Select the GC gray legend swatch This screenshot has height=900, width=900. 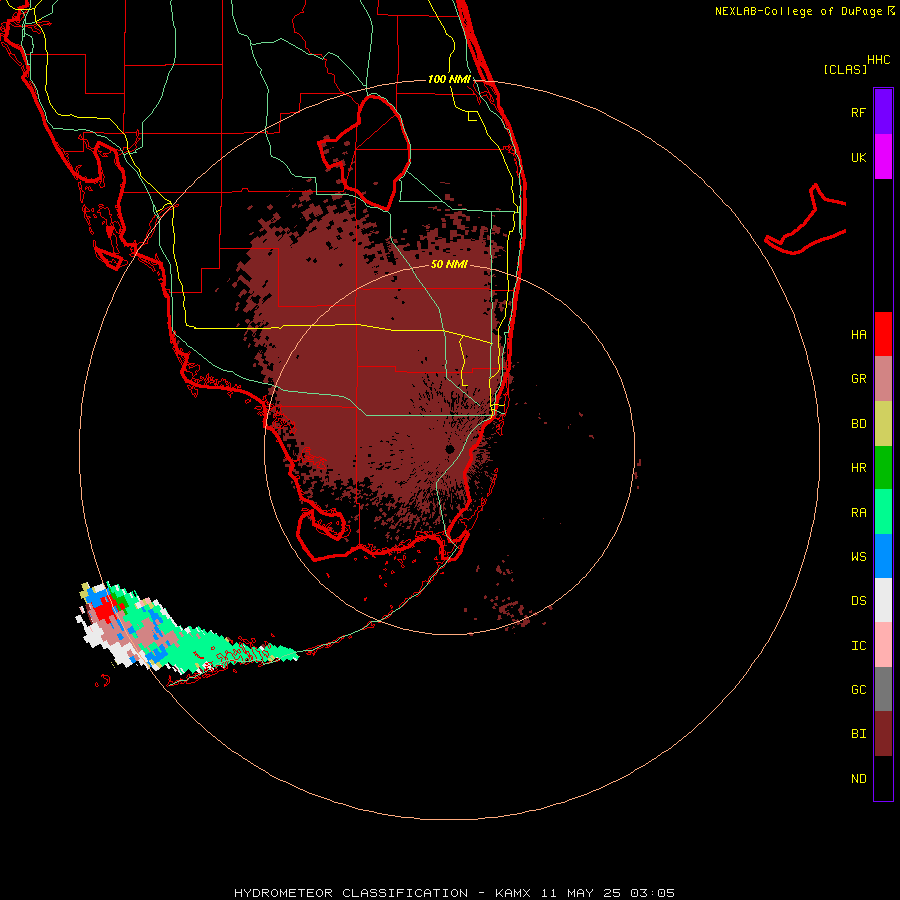[883, 689]
